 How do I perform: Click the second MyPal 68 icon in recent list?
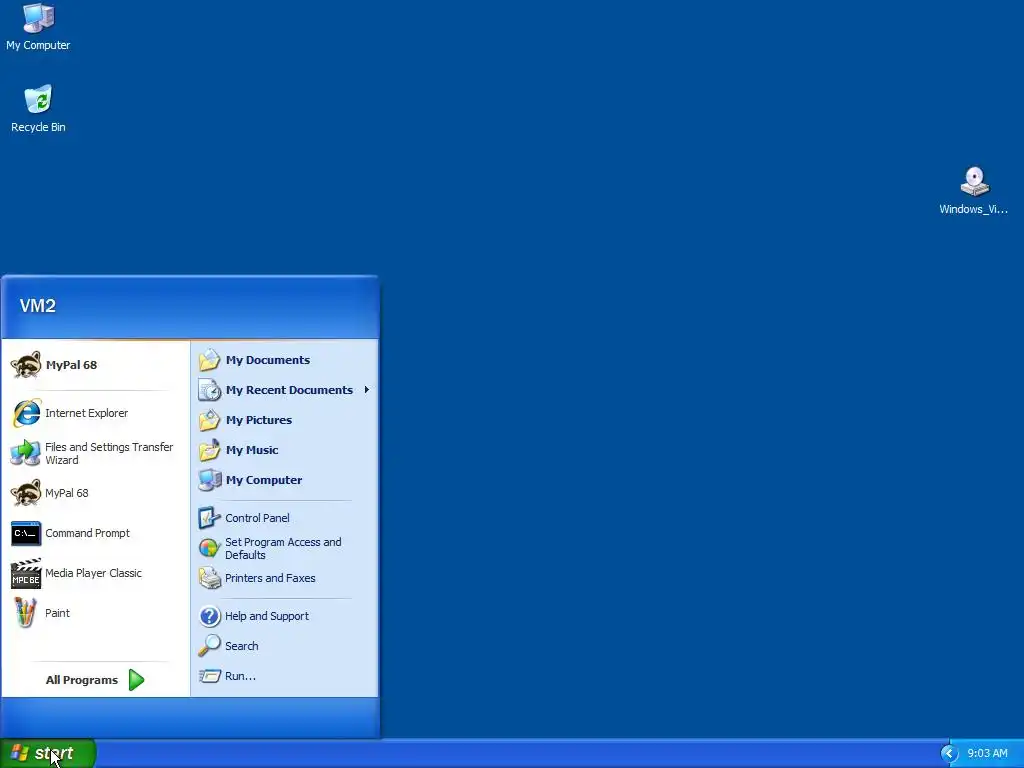(x=26, y=493)
